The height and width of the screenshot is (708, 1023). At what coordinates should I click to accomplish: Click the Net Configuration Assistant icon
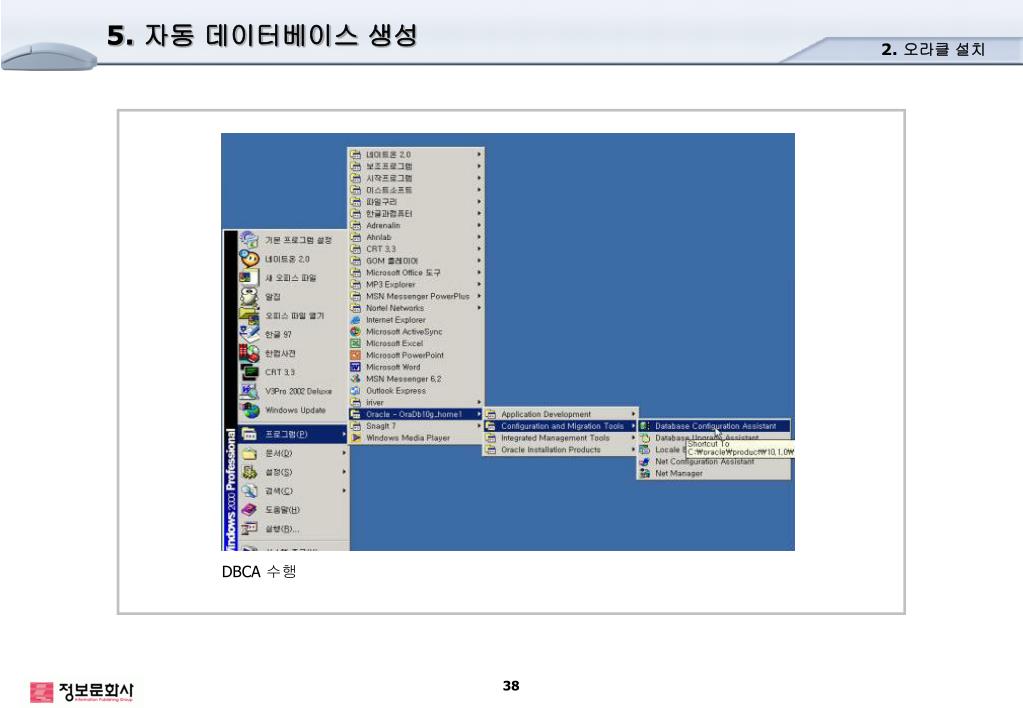pyautogui.click(x=645, y=461)
